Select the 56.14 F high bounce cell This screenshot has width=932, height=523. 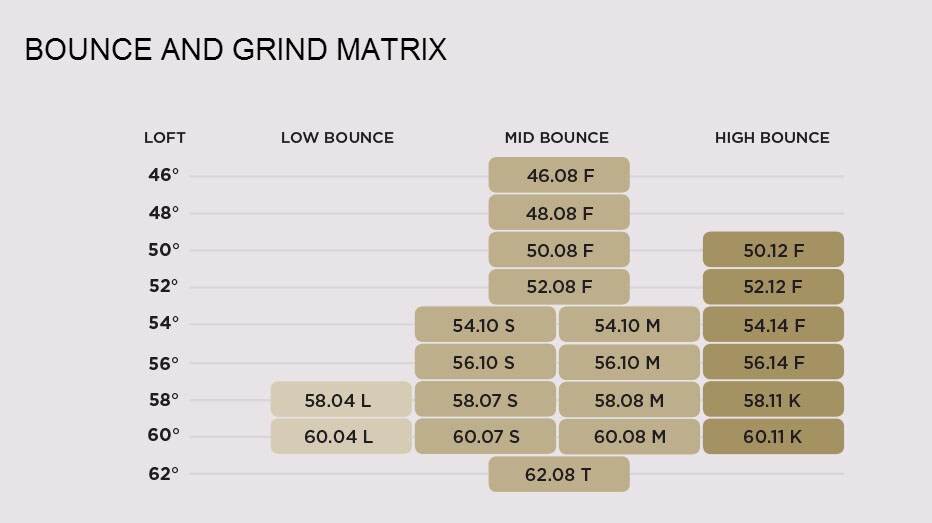pos(773,362)
